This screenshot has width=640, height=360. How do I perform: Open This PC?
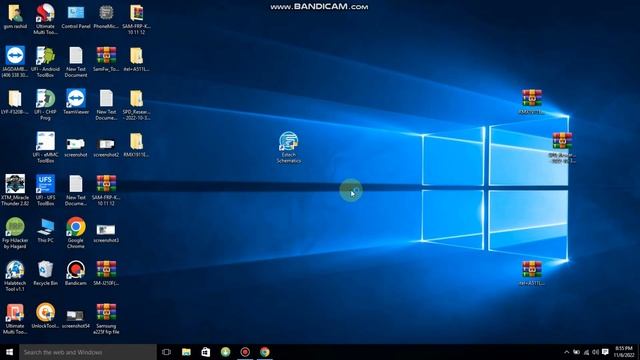(x=45, y=231)
